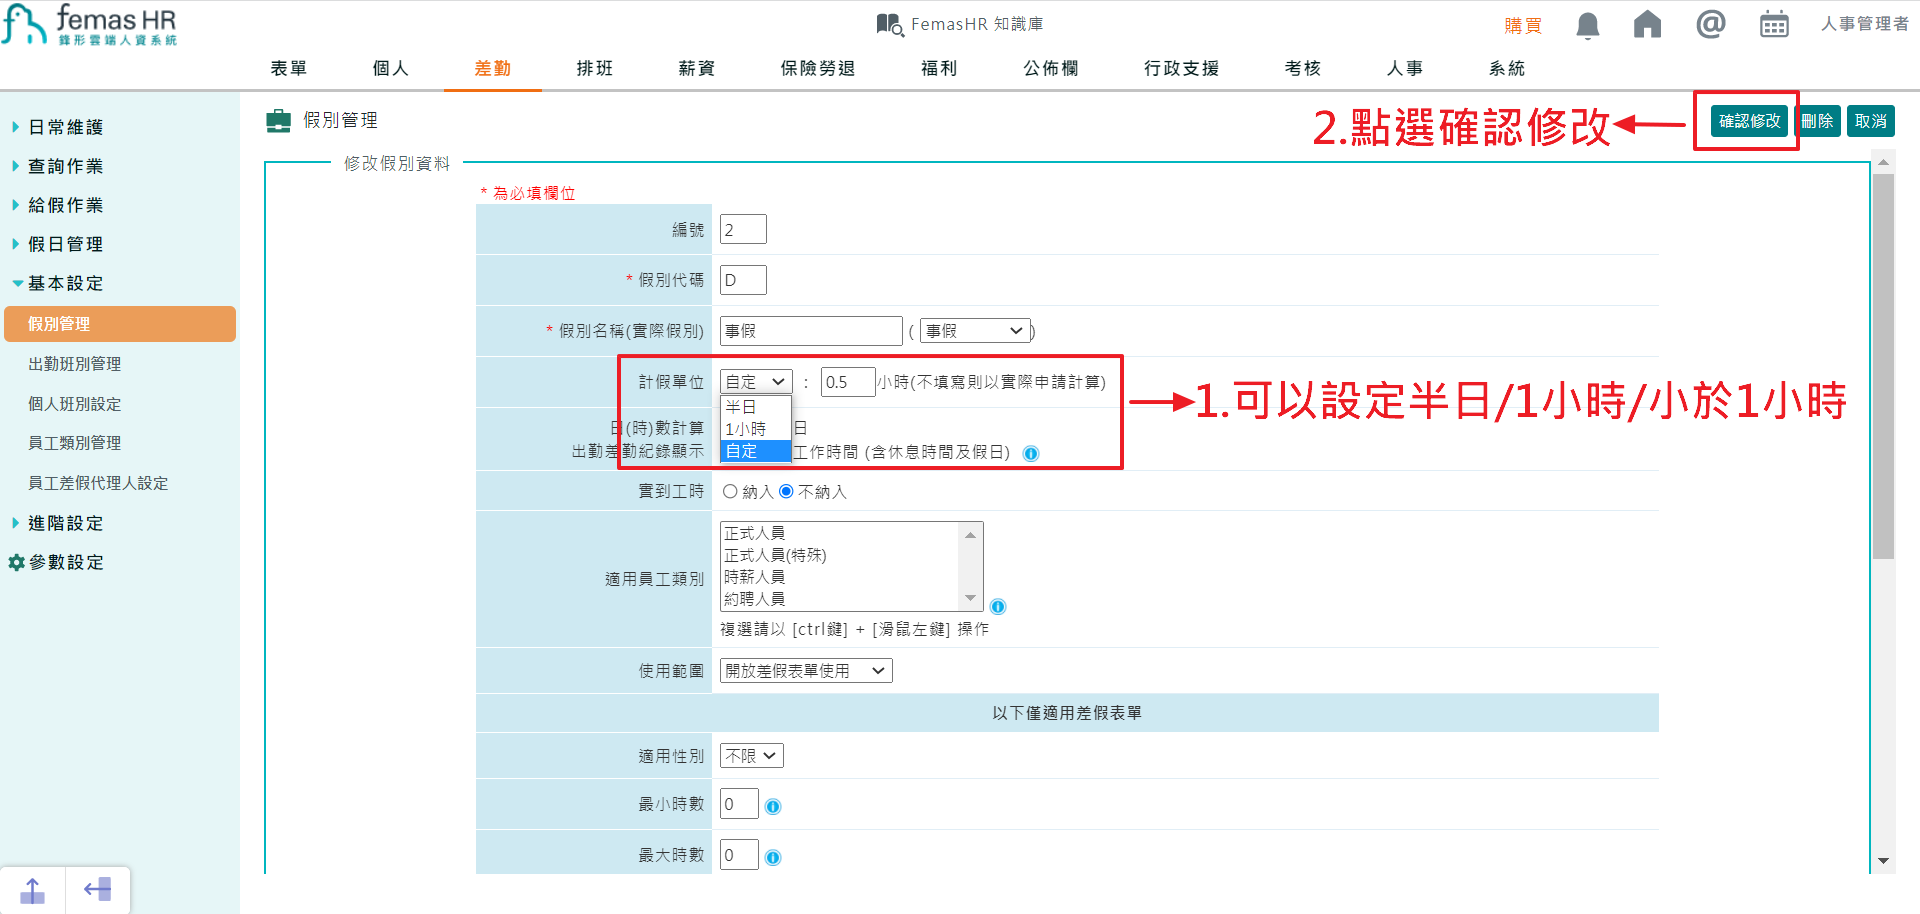Open the 使用範圍 dropdown 開放差假表單使用

[805, 670]
